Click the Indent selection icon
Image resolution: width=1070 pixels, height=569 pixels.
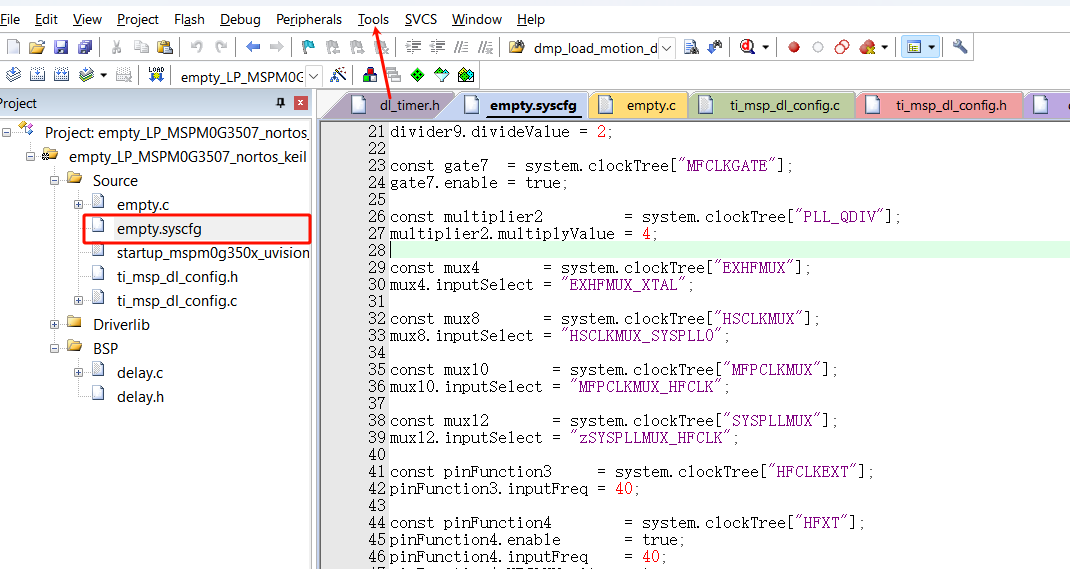click(x=413, y=47)
